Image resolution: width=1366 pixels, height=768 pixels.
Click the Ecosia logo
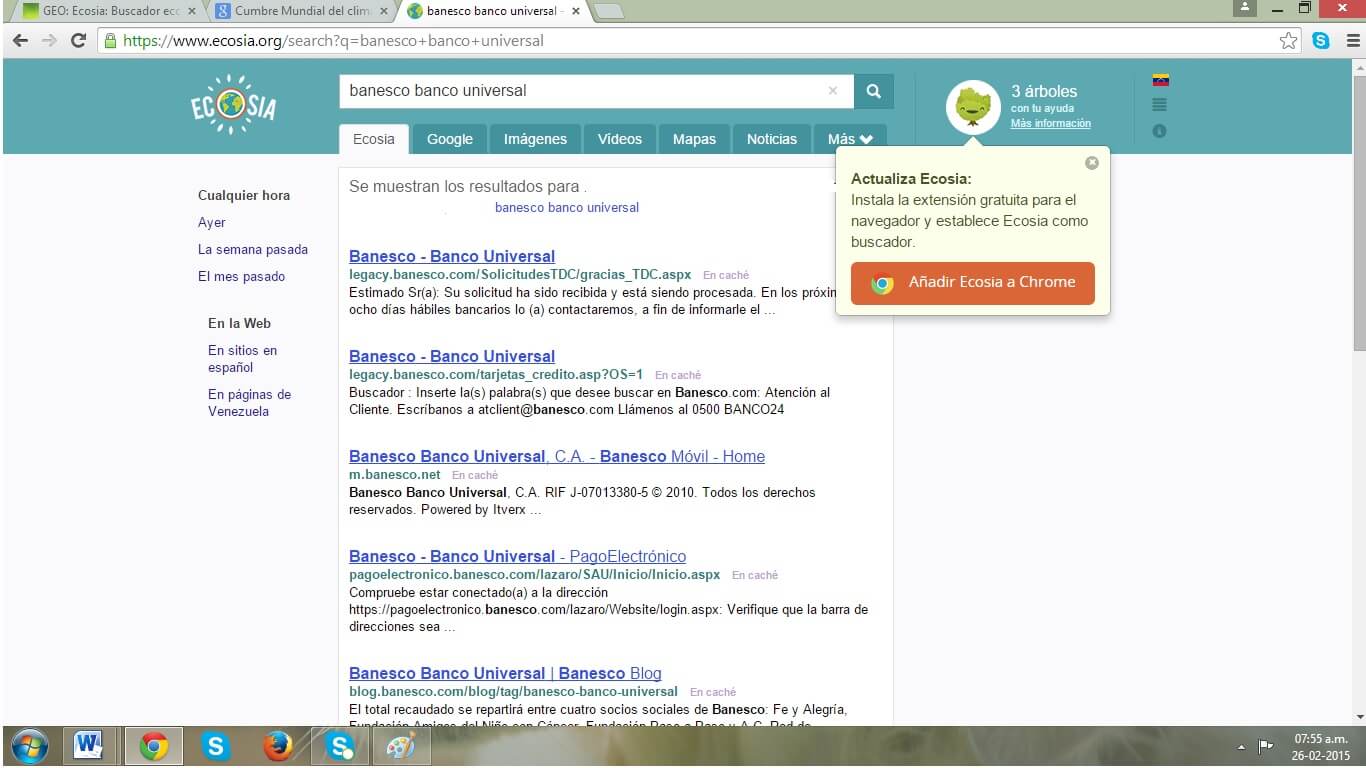coord(233,105)
